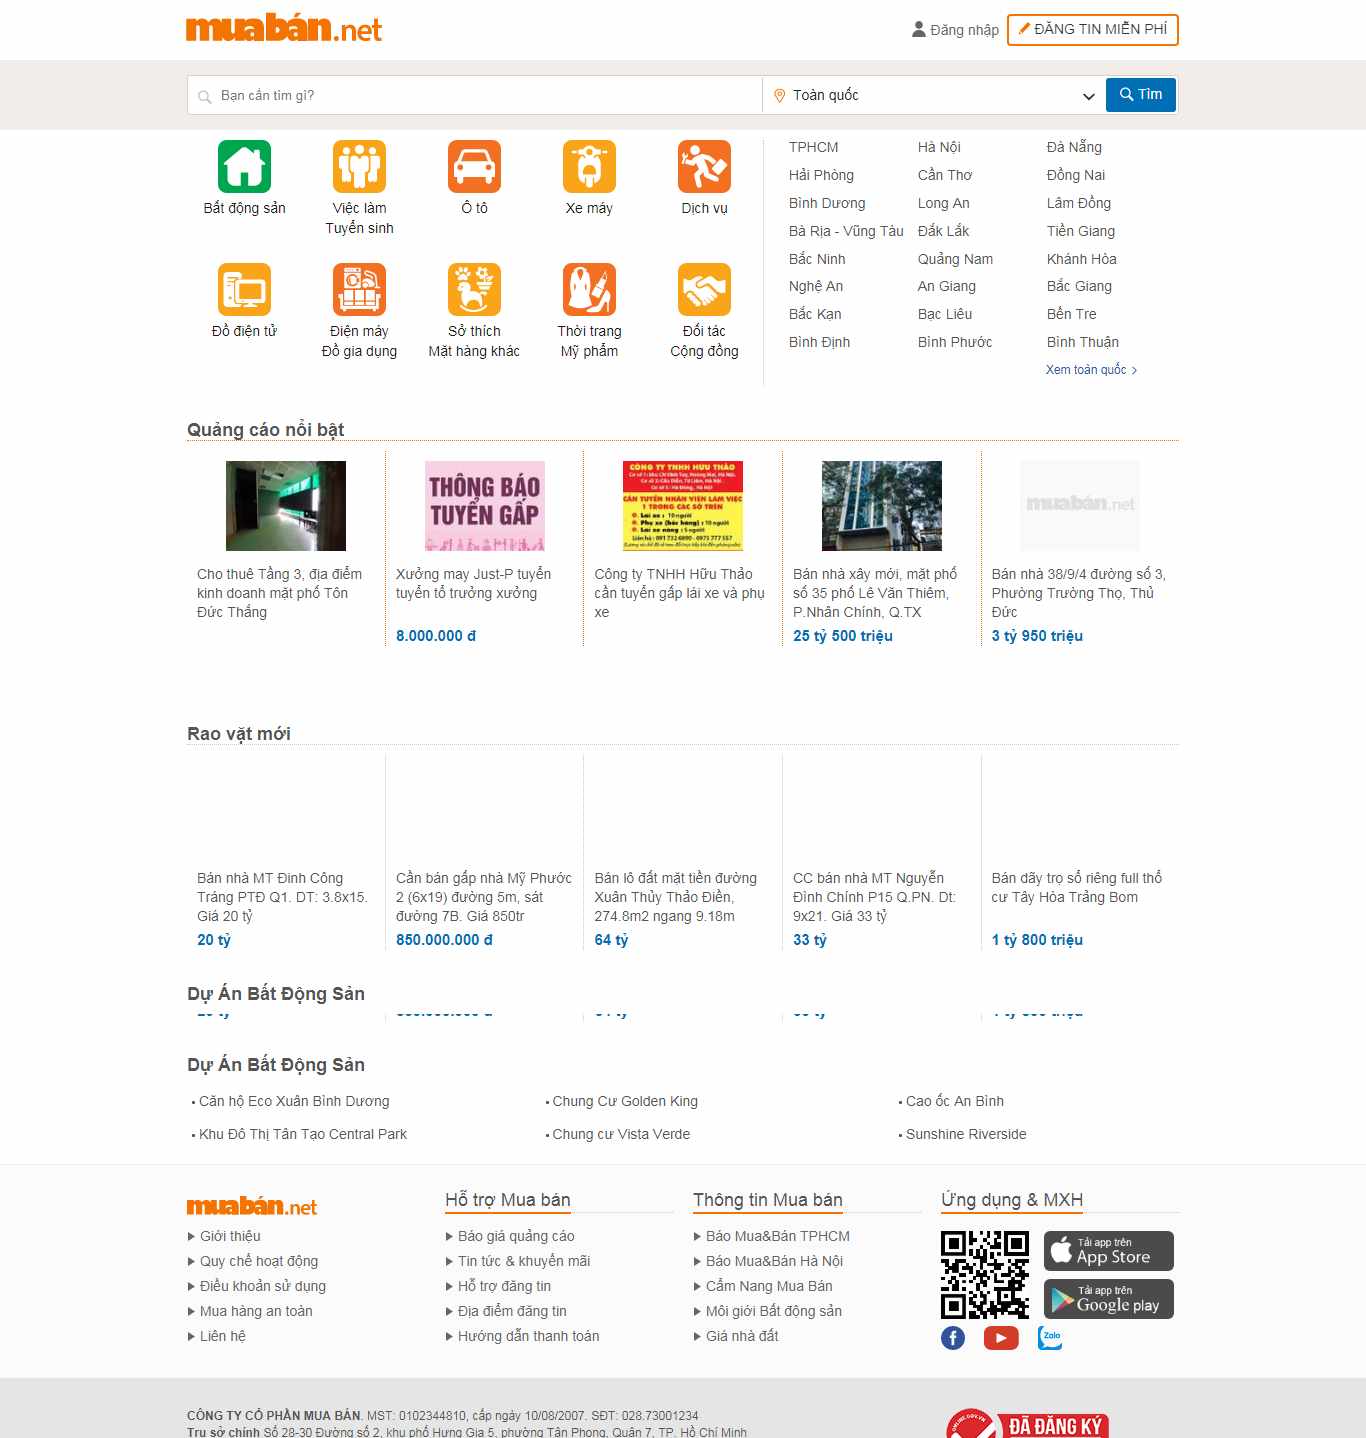Open the Ô tô category
The width and height of the screenshot is (1366, 1438).
tap(475, 168)
